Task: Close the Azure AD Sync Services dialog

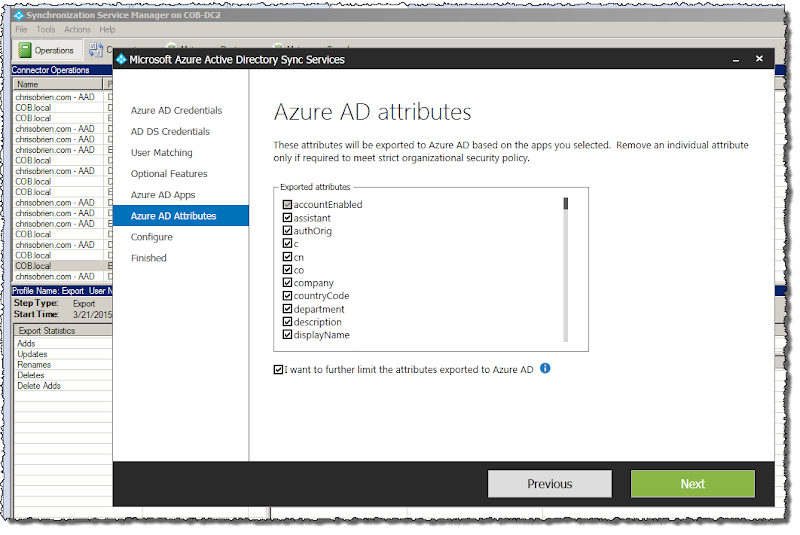Action: (759, 59)
